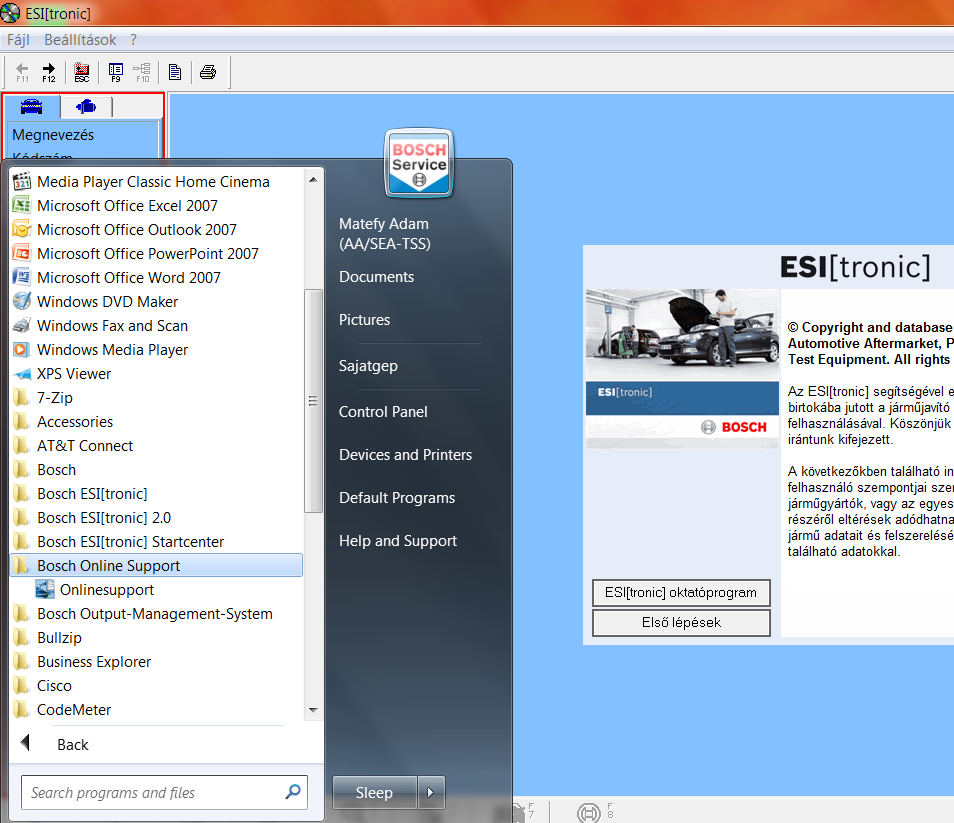Click the Megnevezés field label

54,134
